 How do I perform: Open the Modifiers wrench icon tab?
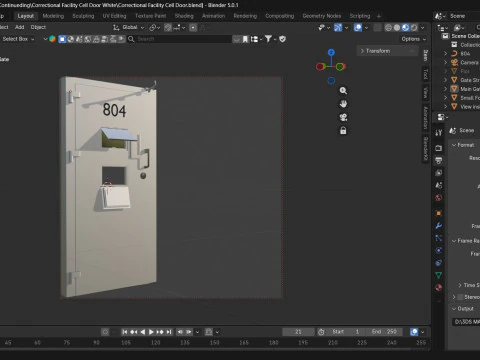tap(439, 226)
